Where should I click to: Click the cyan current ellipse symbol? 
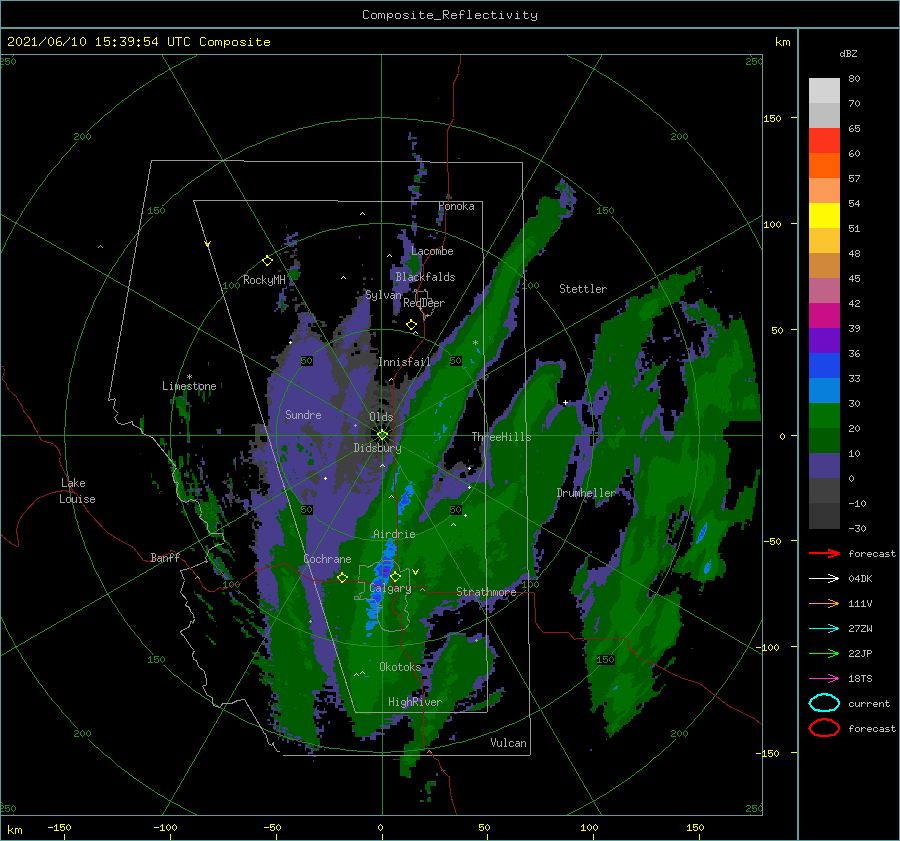point(824,703)
